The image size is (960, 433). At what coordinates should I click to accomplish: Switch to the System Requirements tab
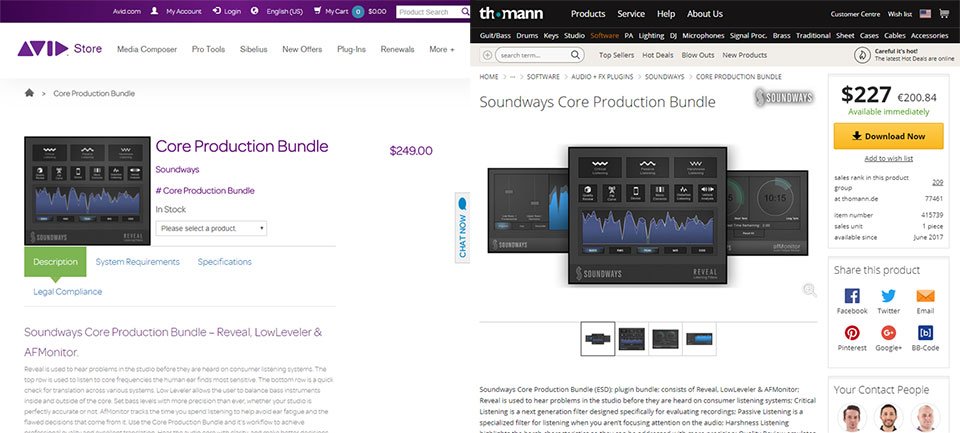coord(138,262)
